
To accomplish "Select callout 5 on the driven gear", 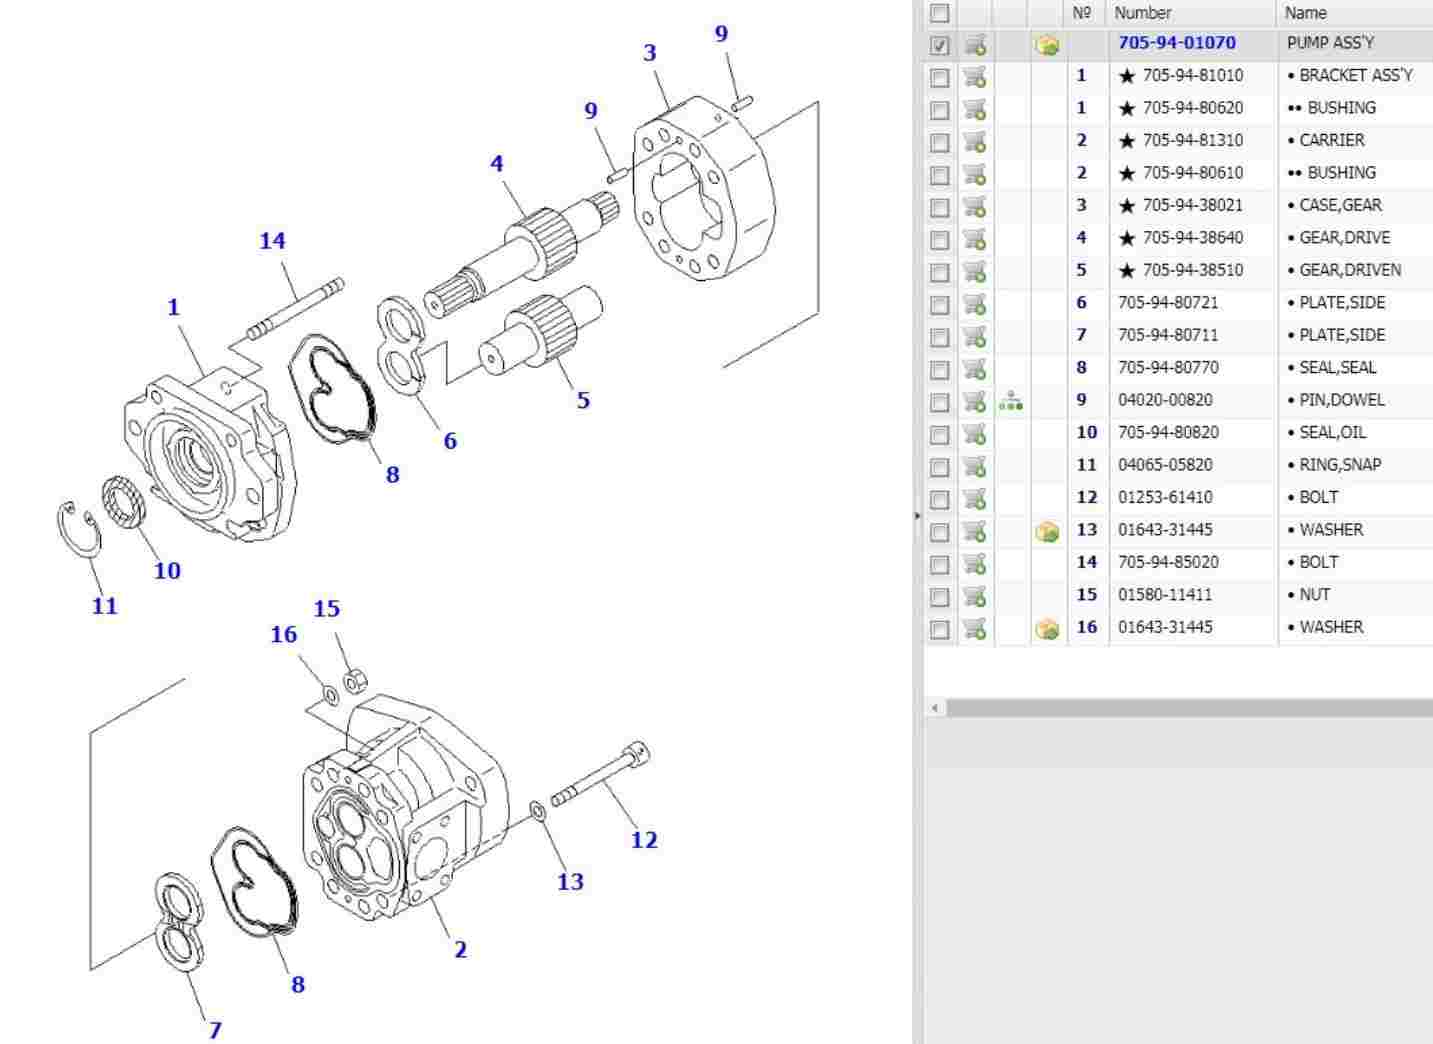I will coord(583,401).
